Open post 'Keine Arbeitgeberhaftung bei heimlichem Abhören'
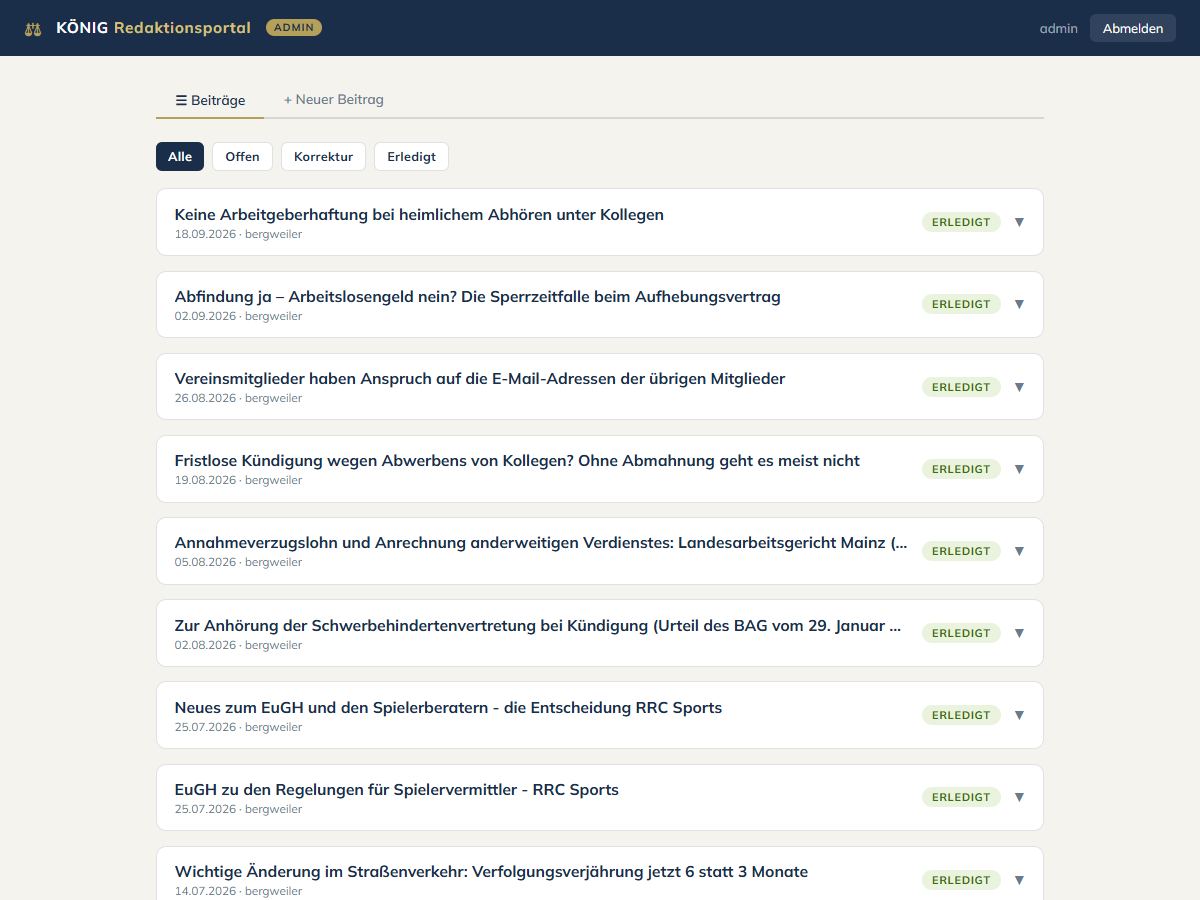 coord(419,214)
